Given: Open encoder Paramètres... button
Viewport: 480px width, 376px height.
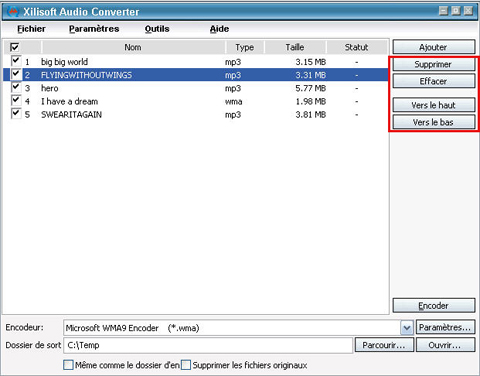Looking at the screenshot, I should pyautogui.click(x=445, y=328).
